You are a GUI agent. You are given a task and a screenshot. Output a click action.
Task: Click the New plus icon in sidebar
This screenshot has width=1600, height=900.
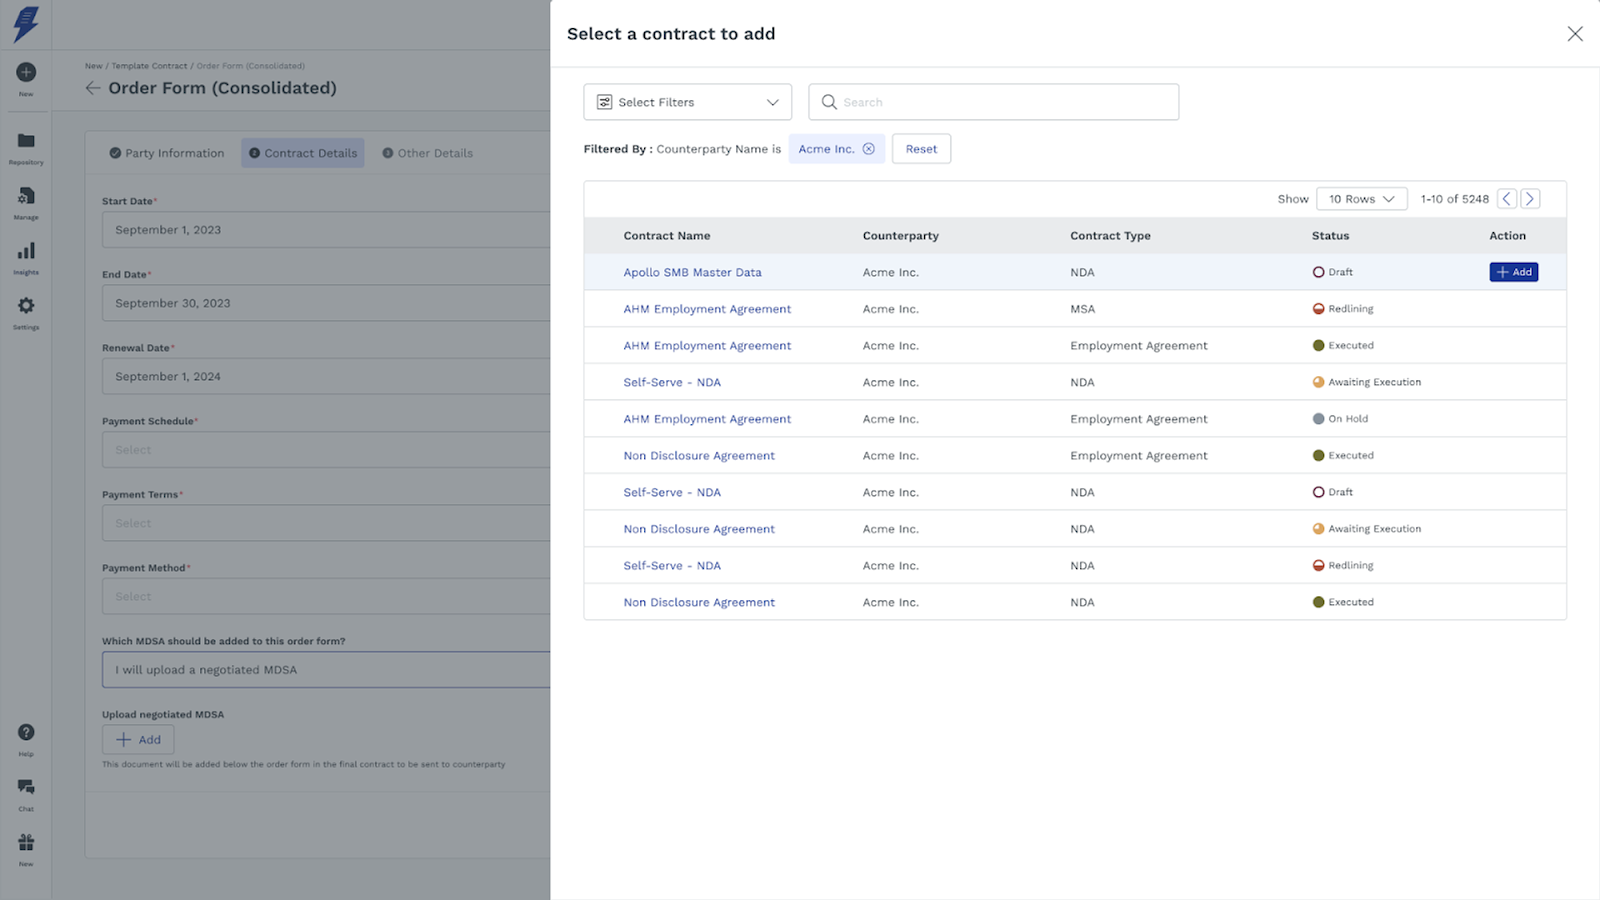[x=26, y=72]
